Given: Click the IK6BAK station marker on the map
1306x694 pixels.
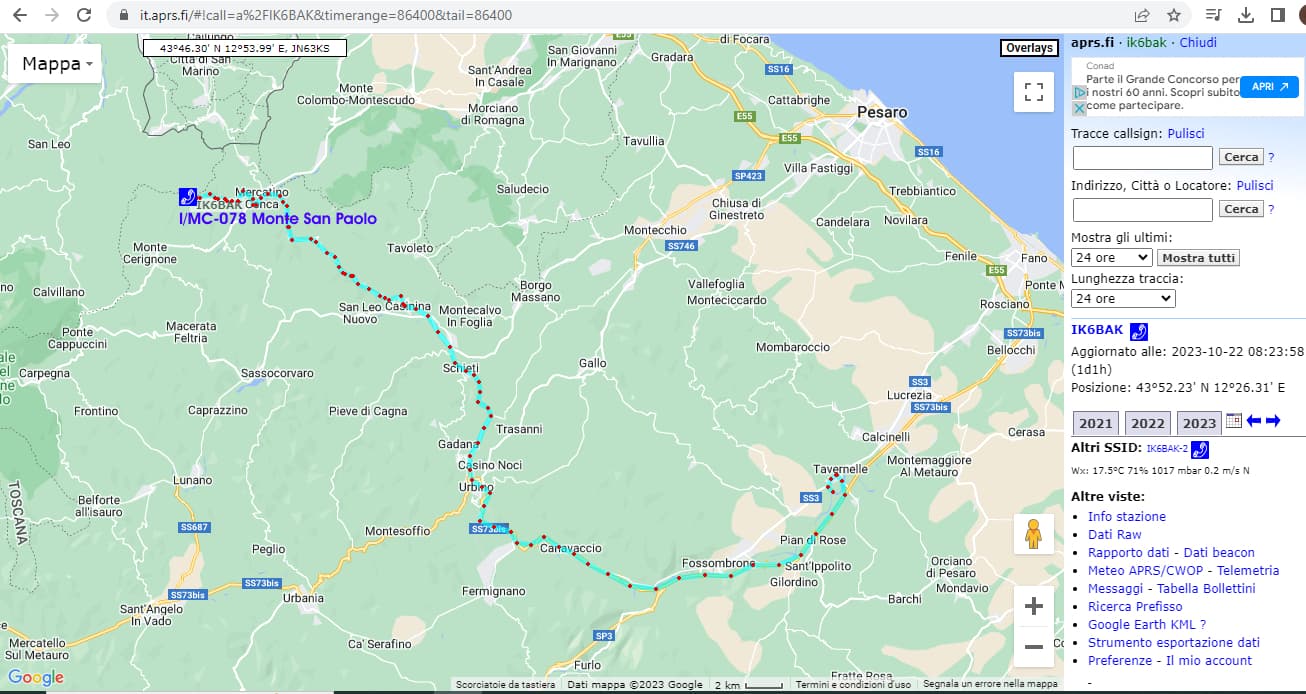Looking at the screenshot, I should pyautogui.click(x=187, y=196).
